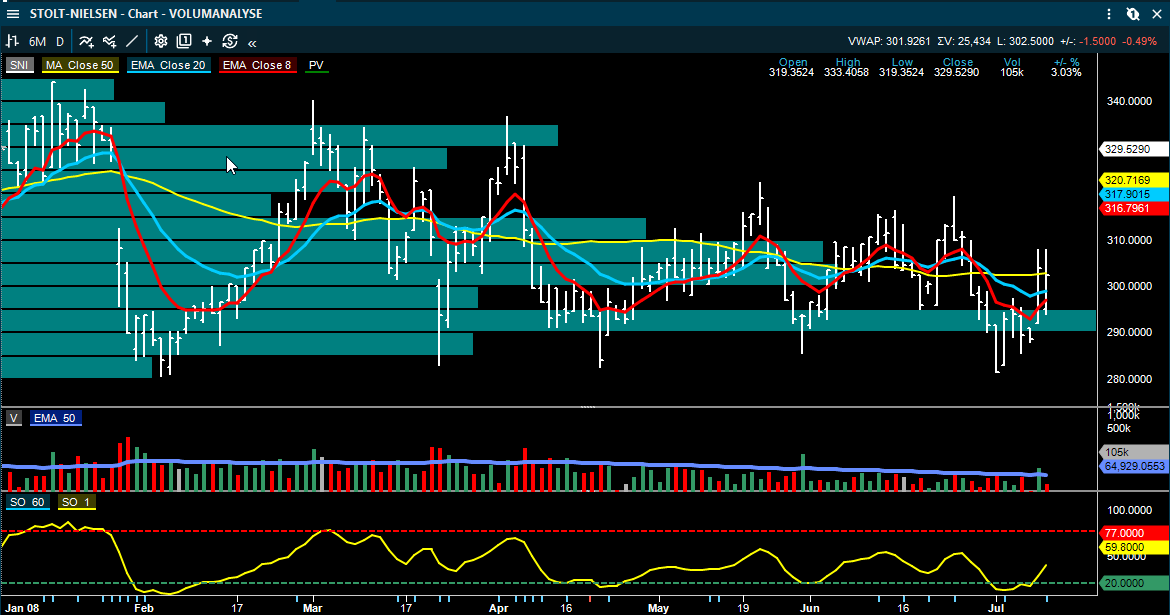Screen dimensions: 1170x615
Task: Click the Jul date label on time axis
Action: click(996, 608)
